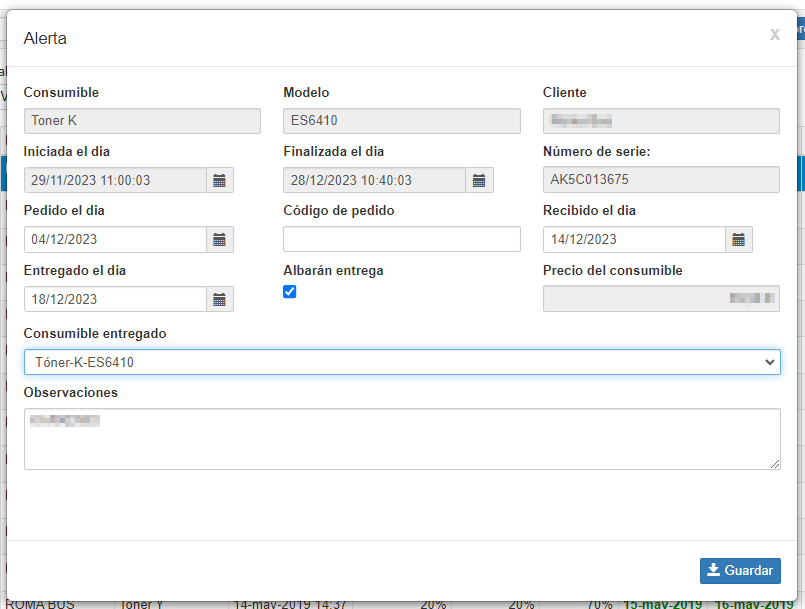Open calendar picker for Pedido el dia
Image resolution: width=805 pixels, height=609 pixels.
tap(220, 240)
